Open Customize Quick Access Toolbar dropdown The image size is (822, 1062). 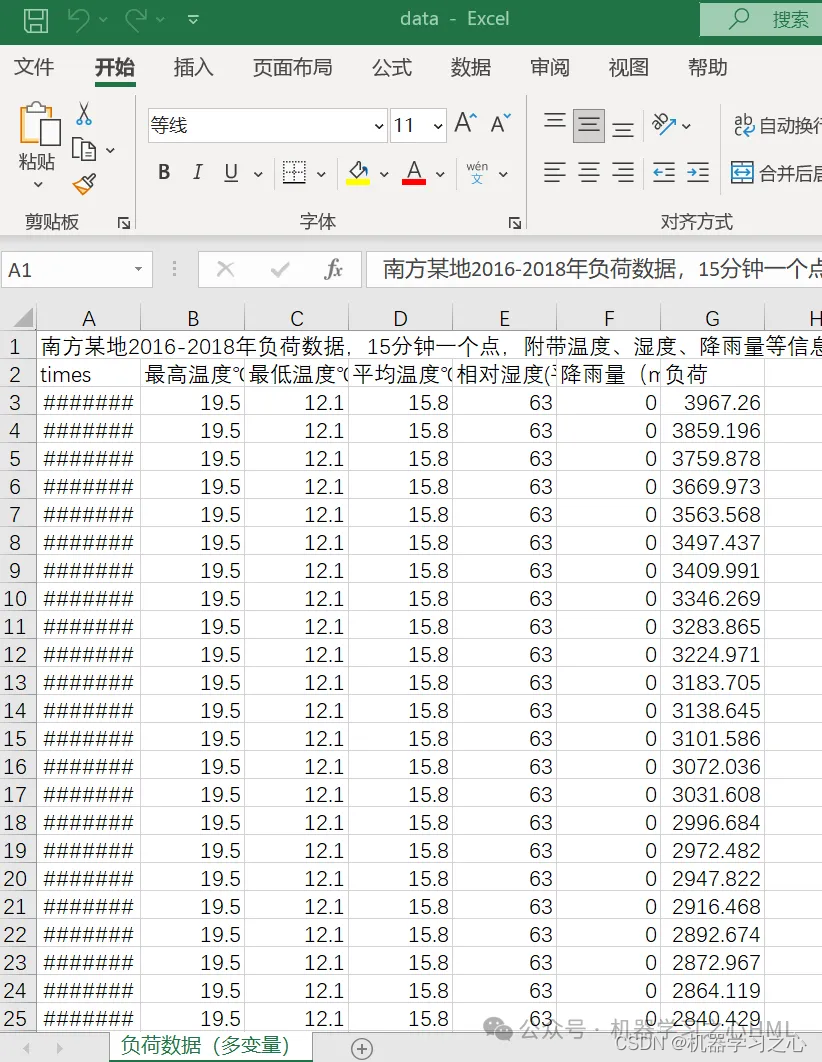tap(193, 20)
